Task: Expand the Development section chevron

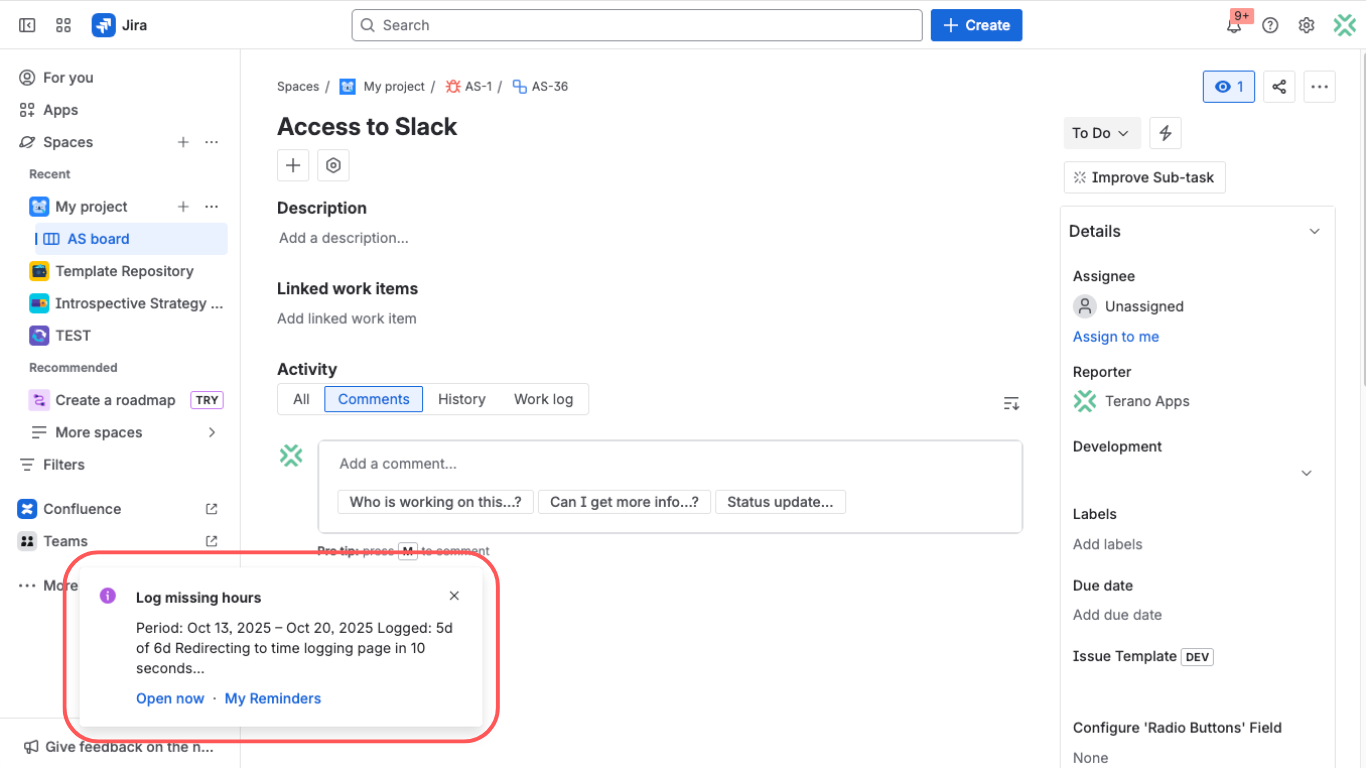Action: pos(1306,473)
